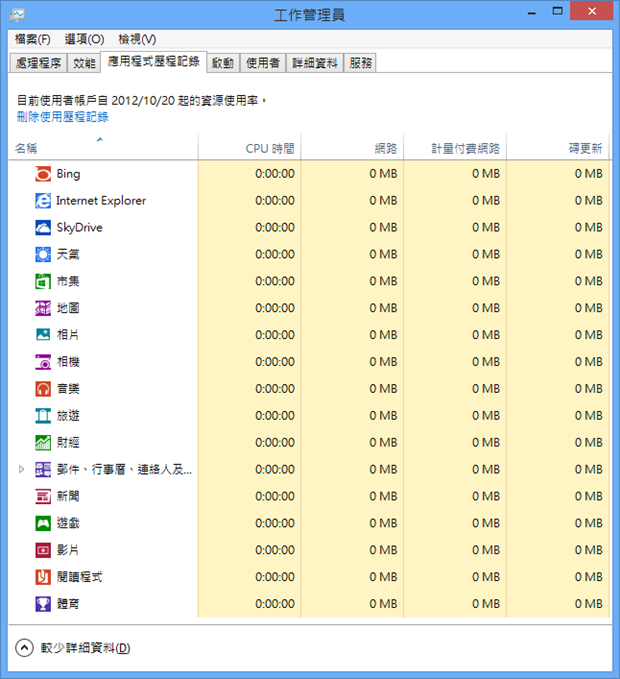Open the 檢視(V) menu
620x679 pixels.
tap(137, 39)
